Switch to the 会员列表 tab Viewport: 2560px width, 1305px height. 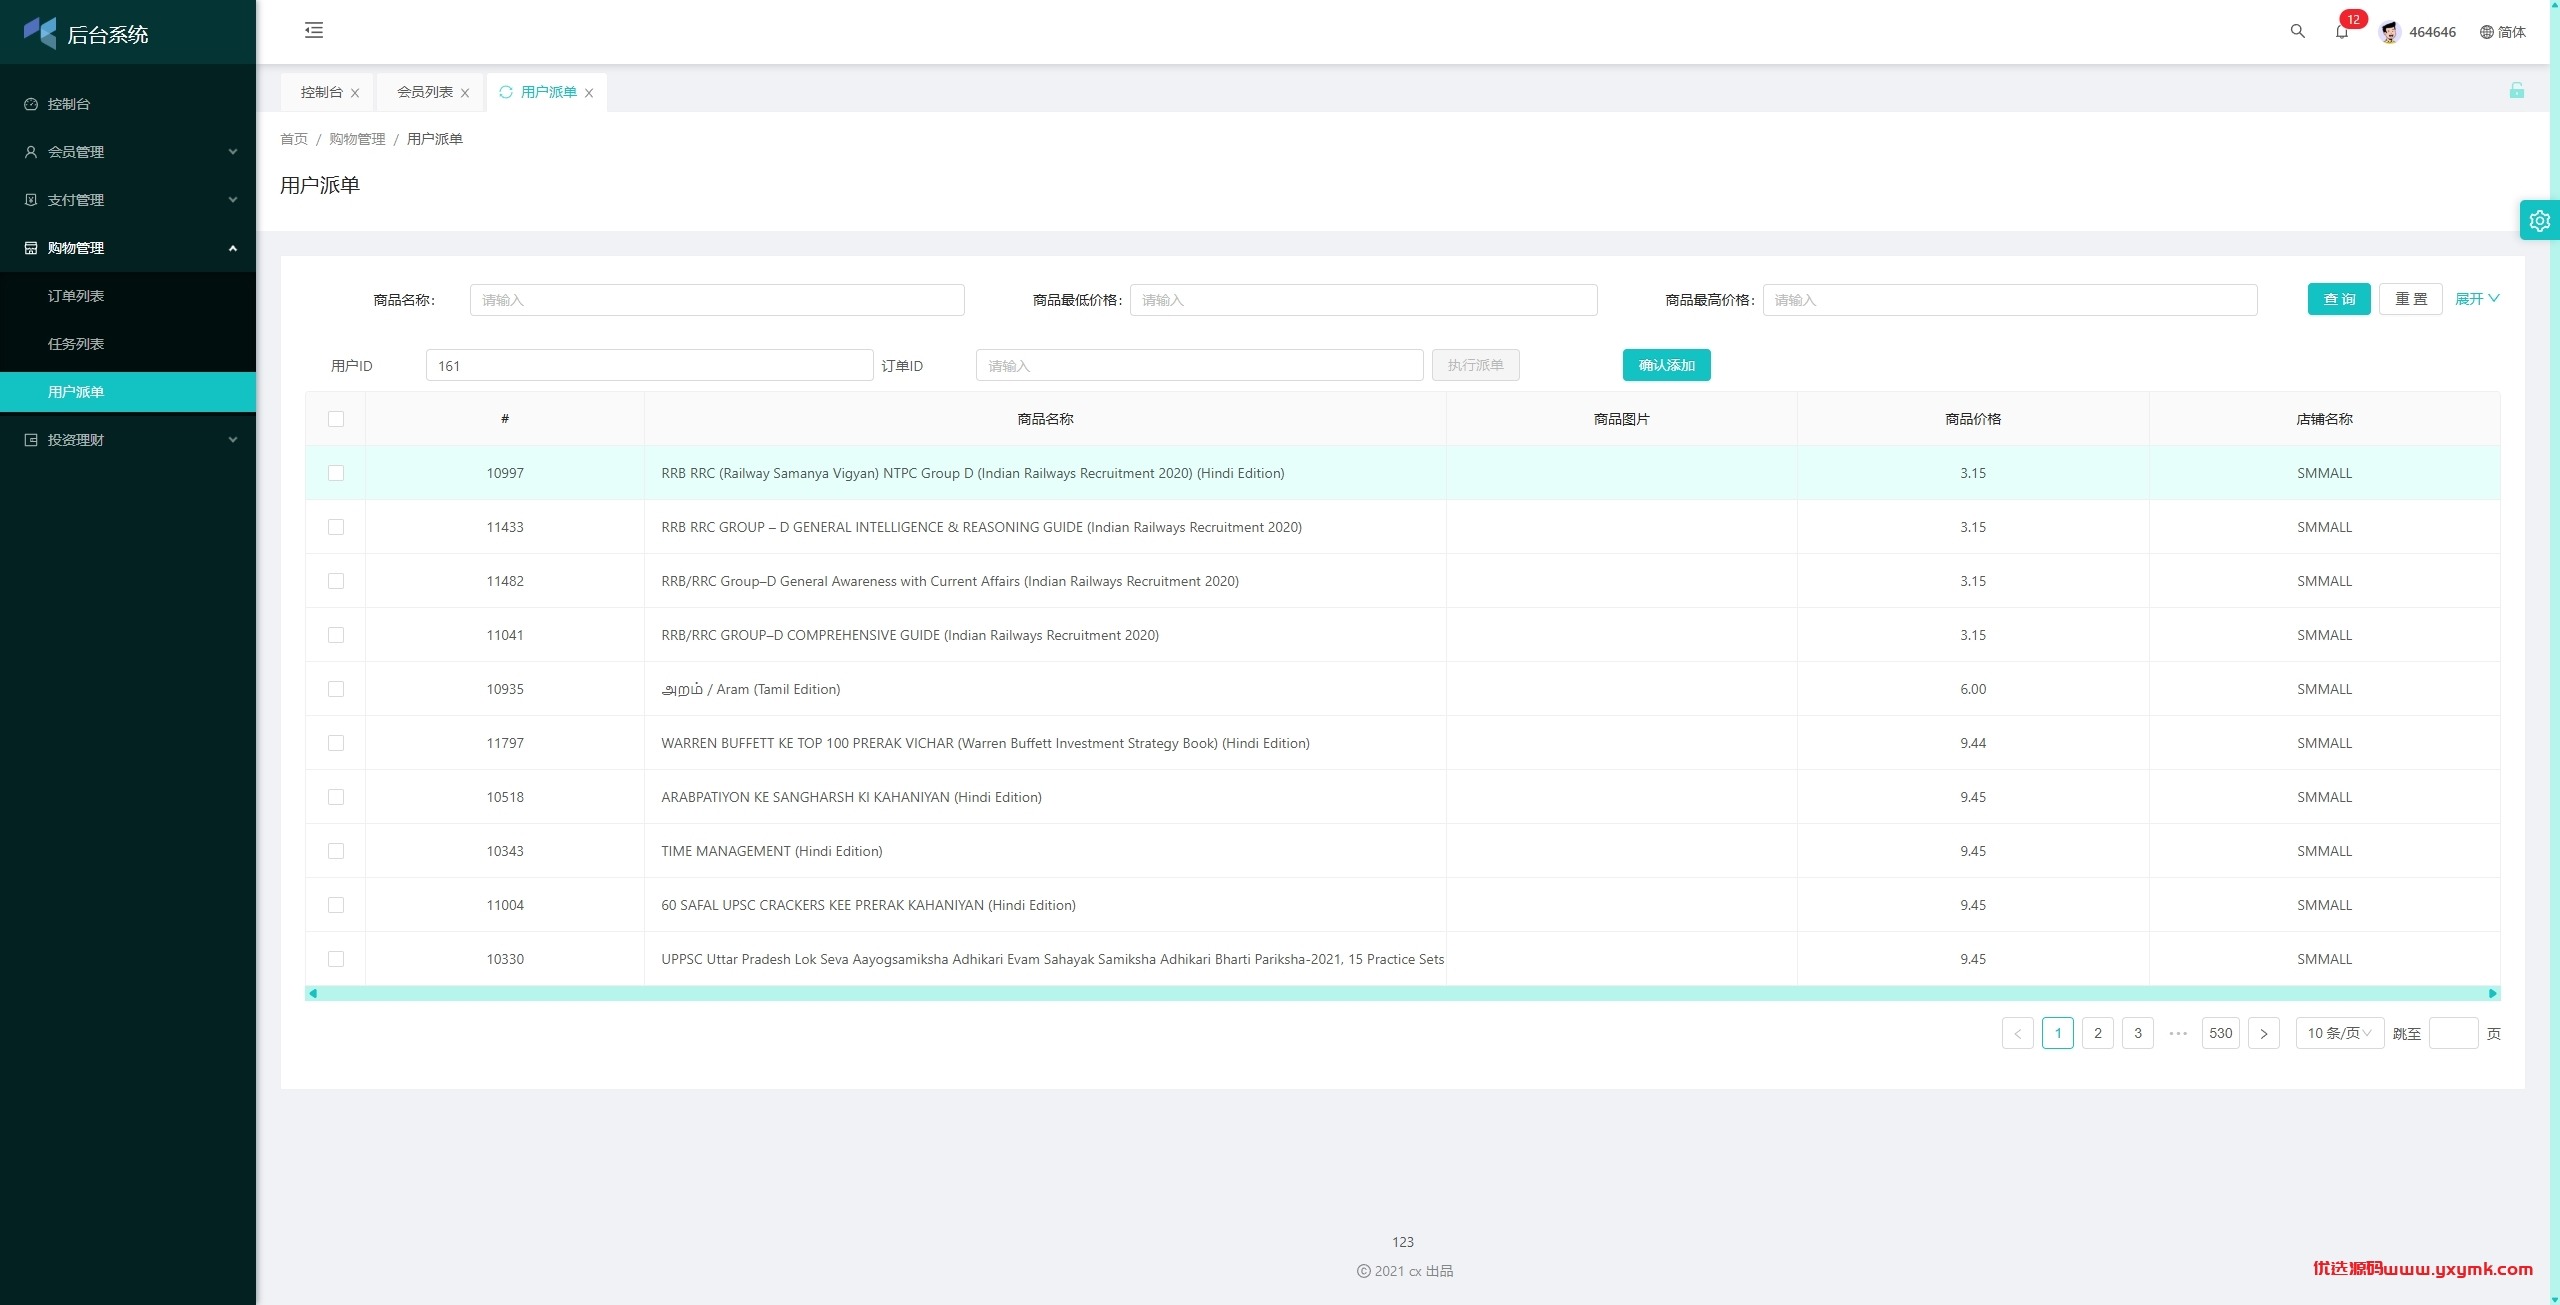click(425, 92)
